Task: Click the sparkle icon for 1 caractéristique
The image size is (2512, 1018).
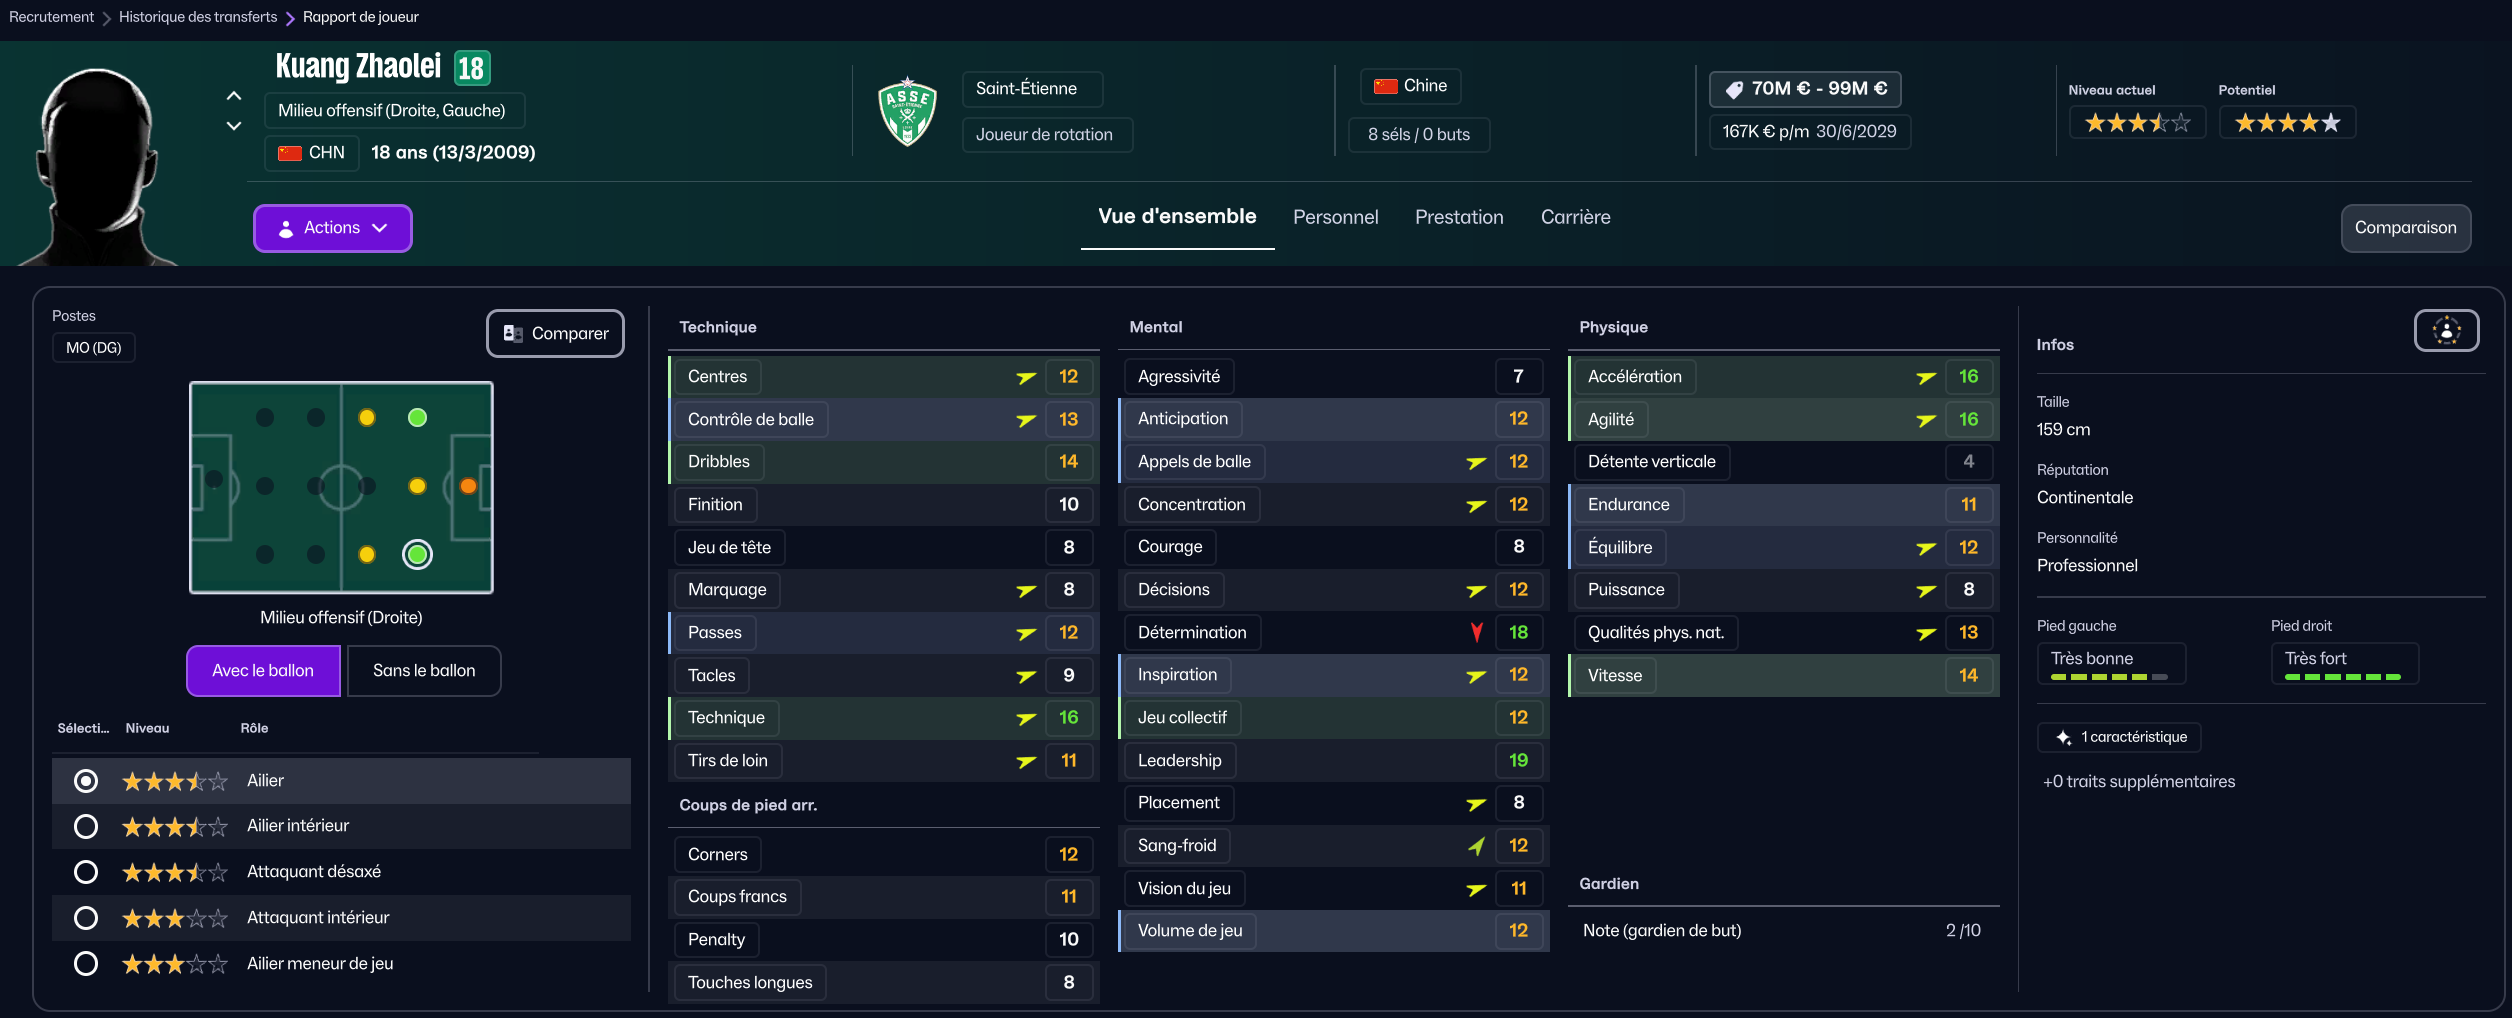Action: (x=2063, y=738)
